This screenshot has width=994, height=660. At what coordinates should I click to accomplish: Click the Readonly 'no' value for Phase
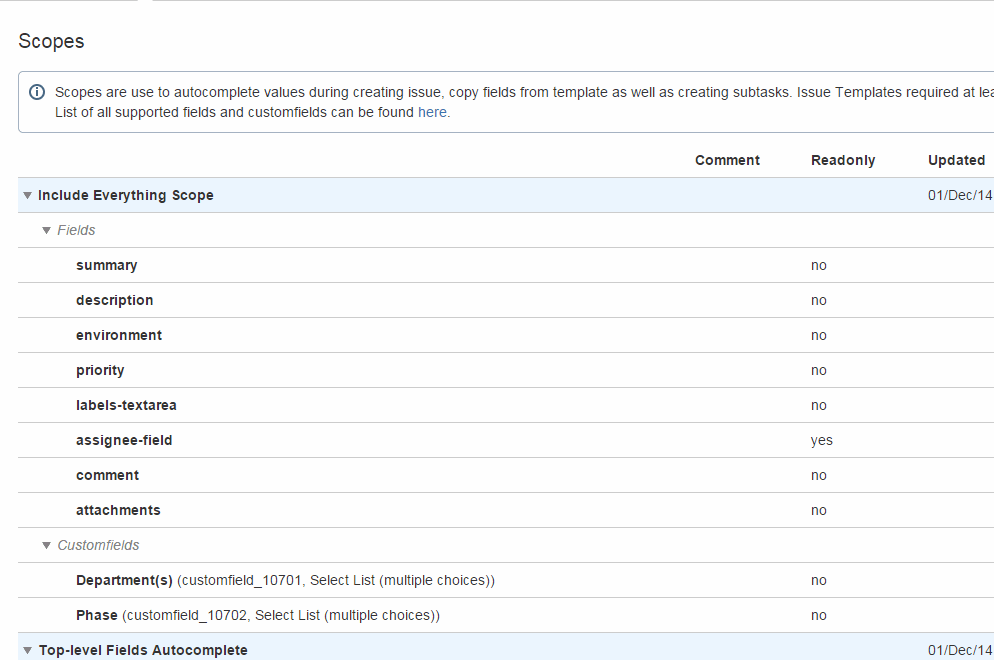(x=818, y=616)
